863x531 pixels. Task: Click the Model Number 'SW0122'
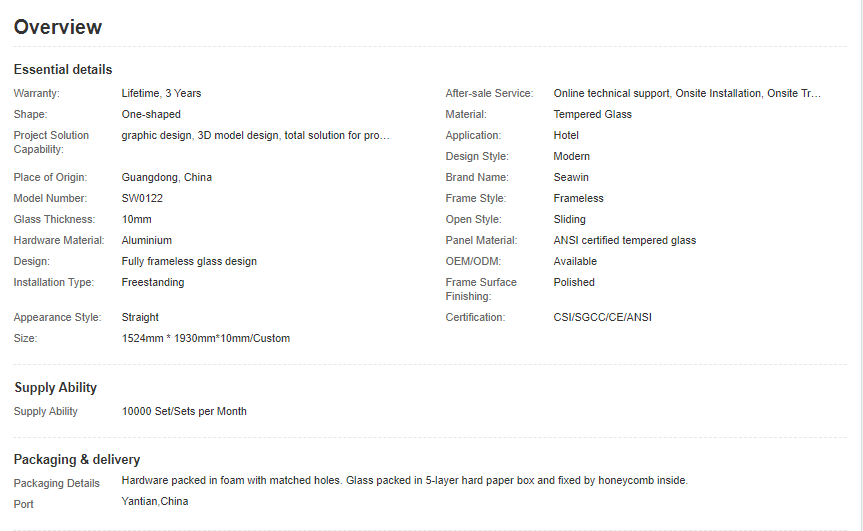[142, 198]
